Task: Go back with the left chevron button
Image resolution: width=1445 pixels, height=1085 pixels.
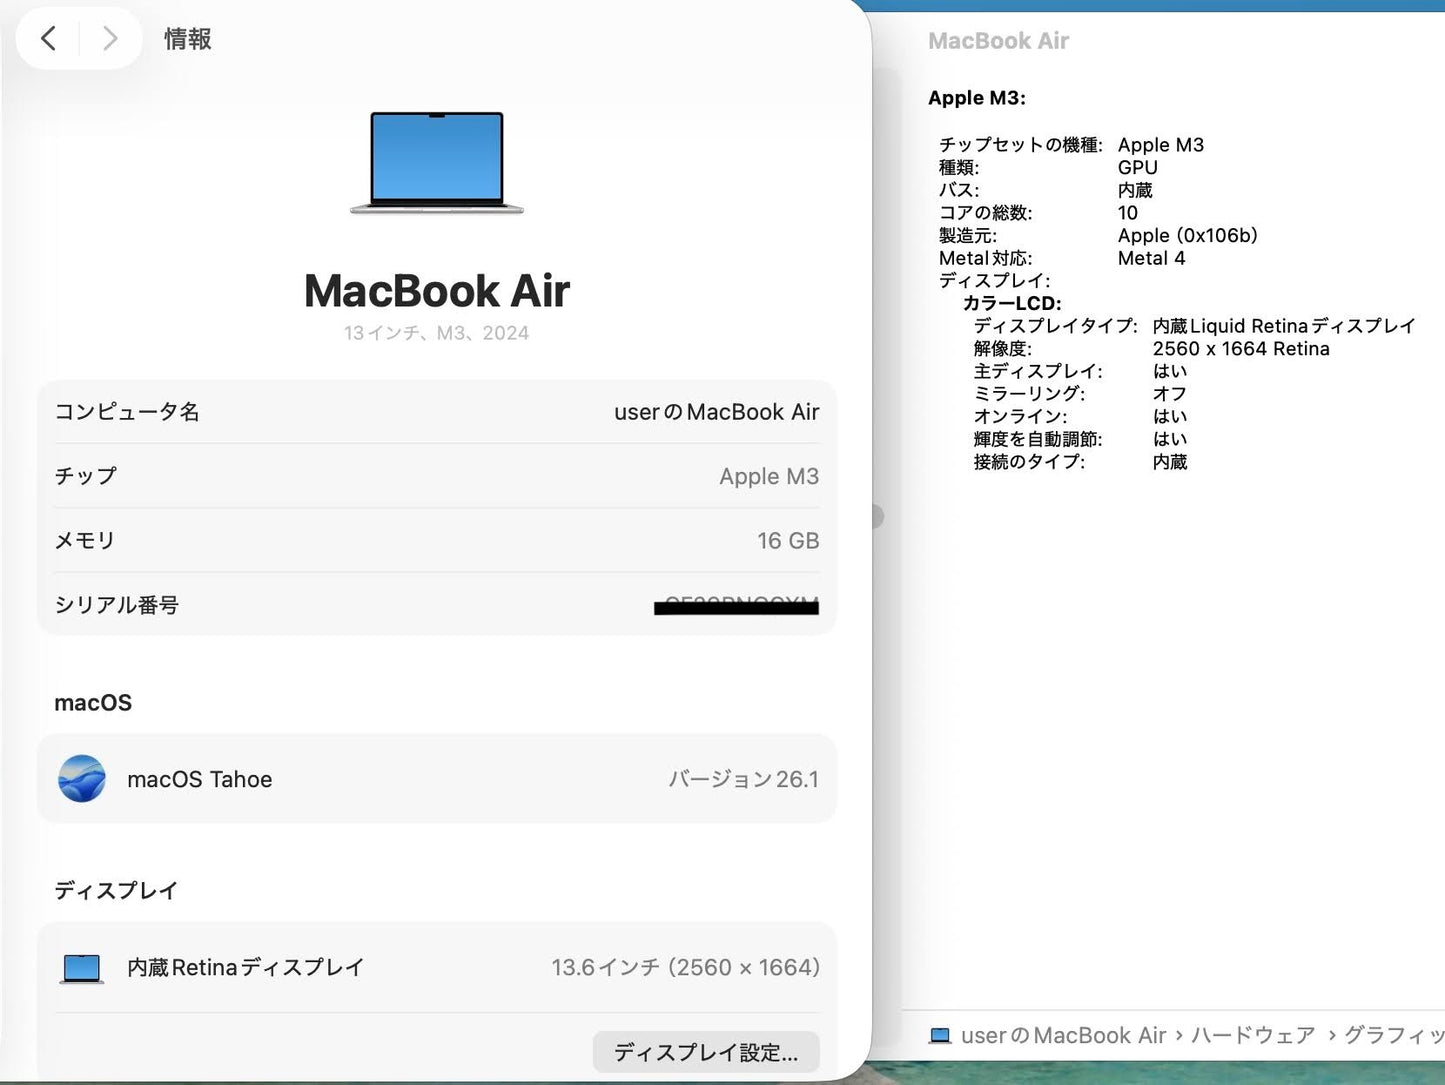Action: tap(48, 38)
